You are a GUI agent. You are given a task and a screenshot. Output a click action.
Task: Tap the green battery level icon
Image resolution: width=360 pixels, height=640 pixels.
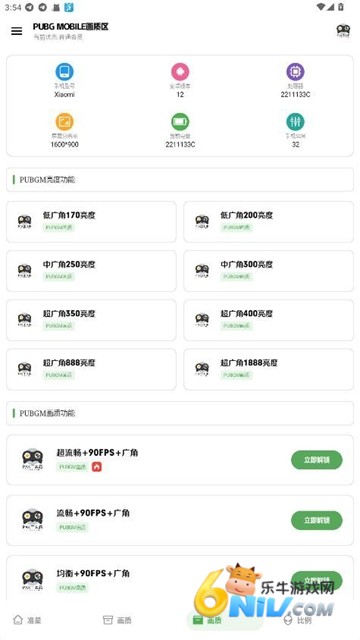(180, 122)
